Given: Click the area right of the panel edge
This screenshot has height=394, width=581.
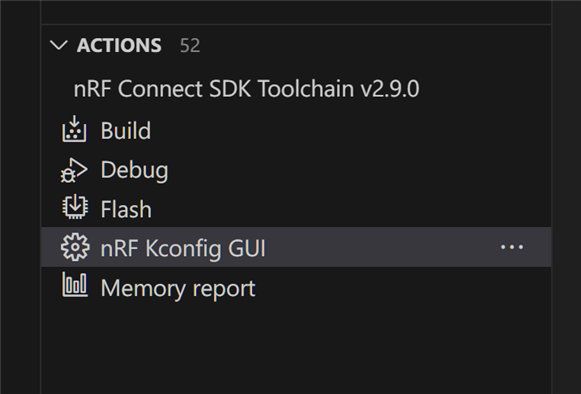Looking at the screenshot, I should (567, 197).
